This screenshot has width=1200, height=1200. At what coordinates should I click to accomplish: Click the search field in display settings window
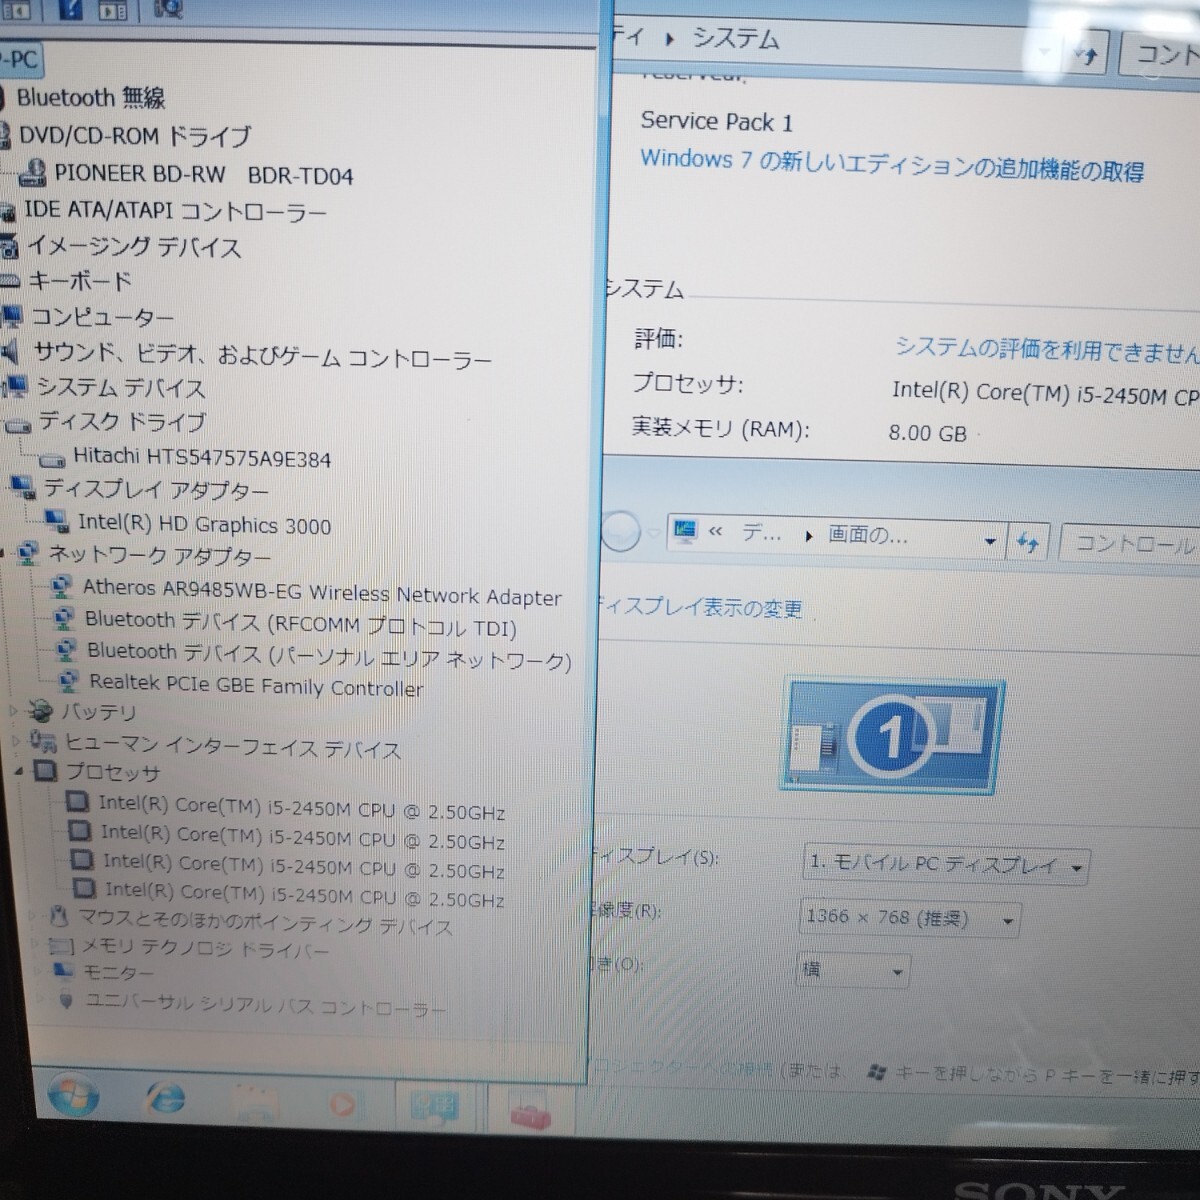pos(1132,545)
